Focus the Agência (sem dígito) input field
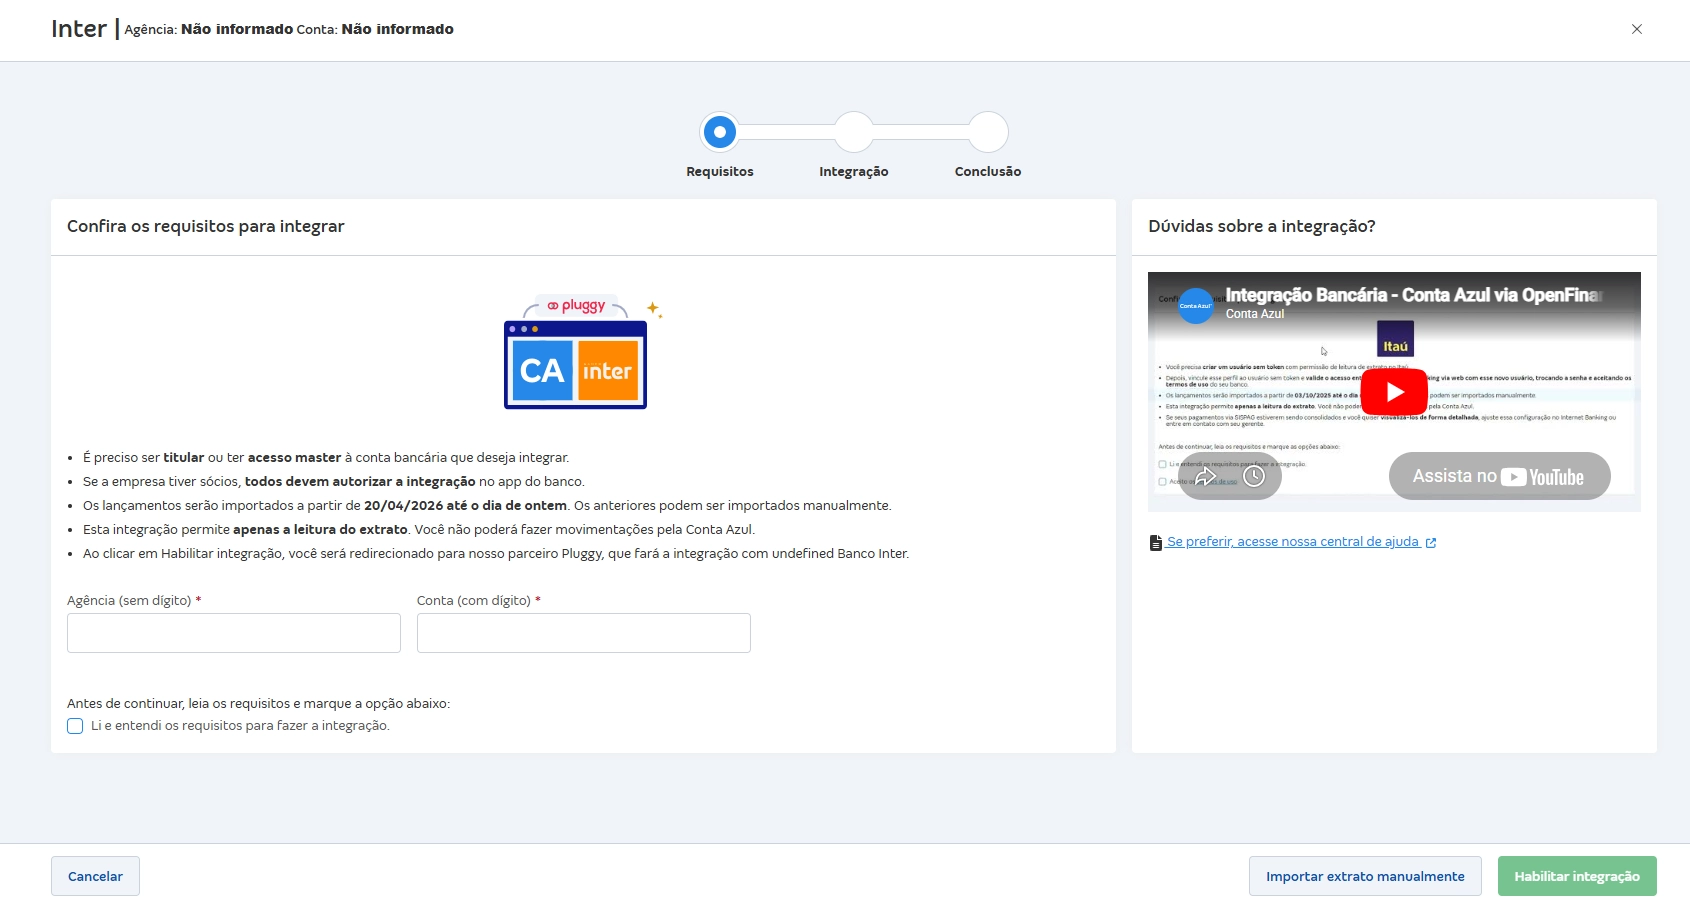 coord(234,633)
